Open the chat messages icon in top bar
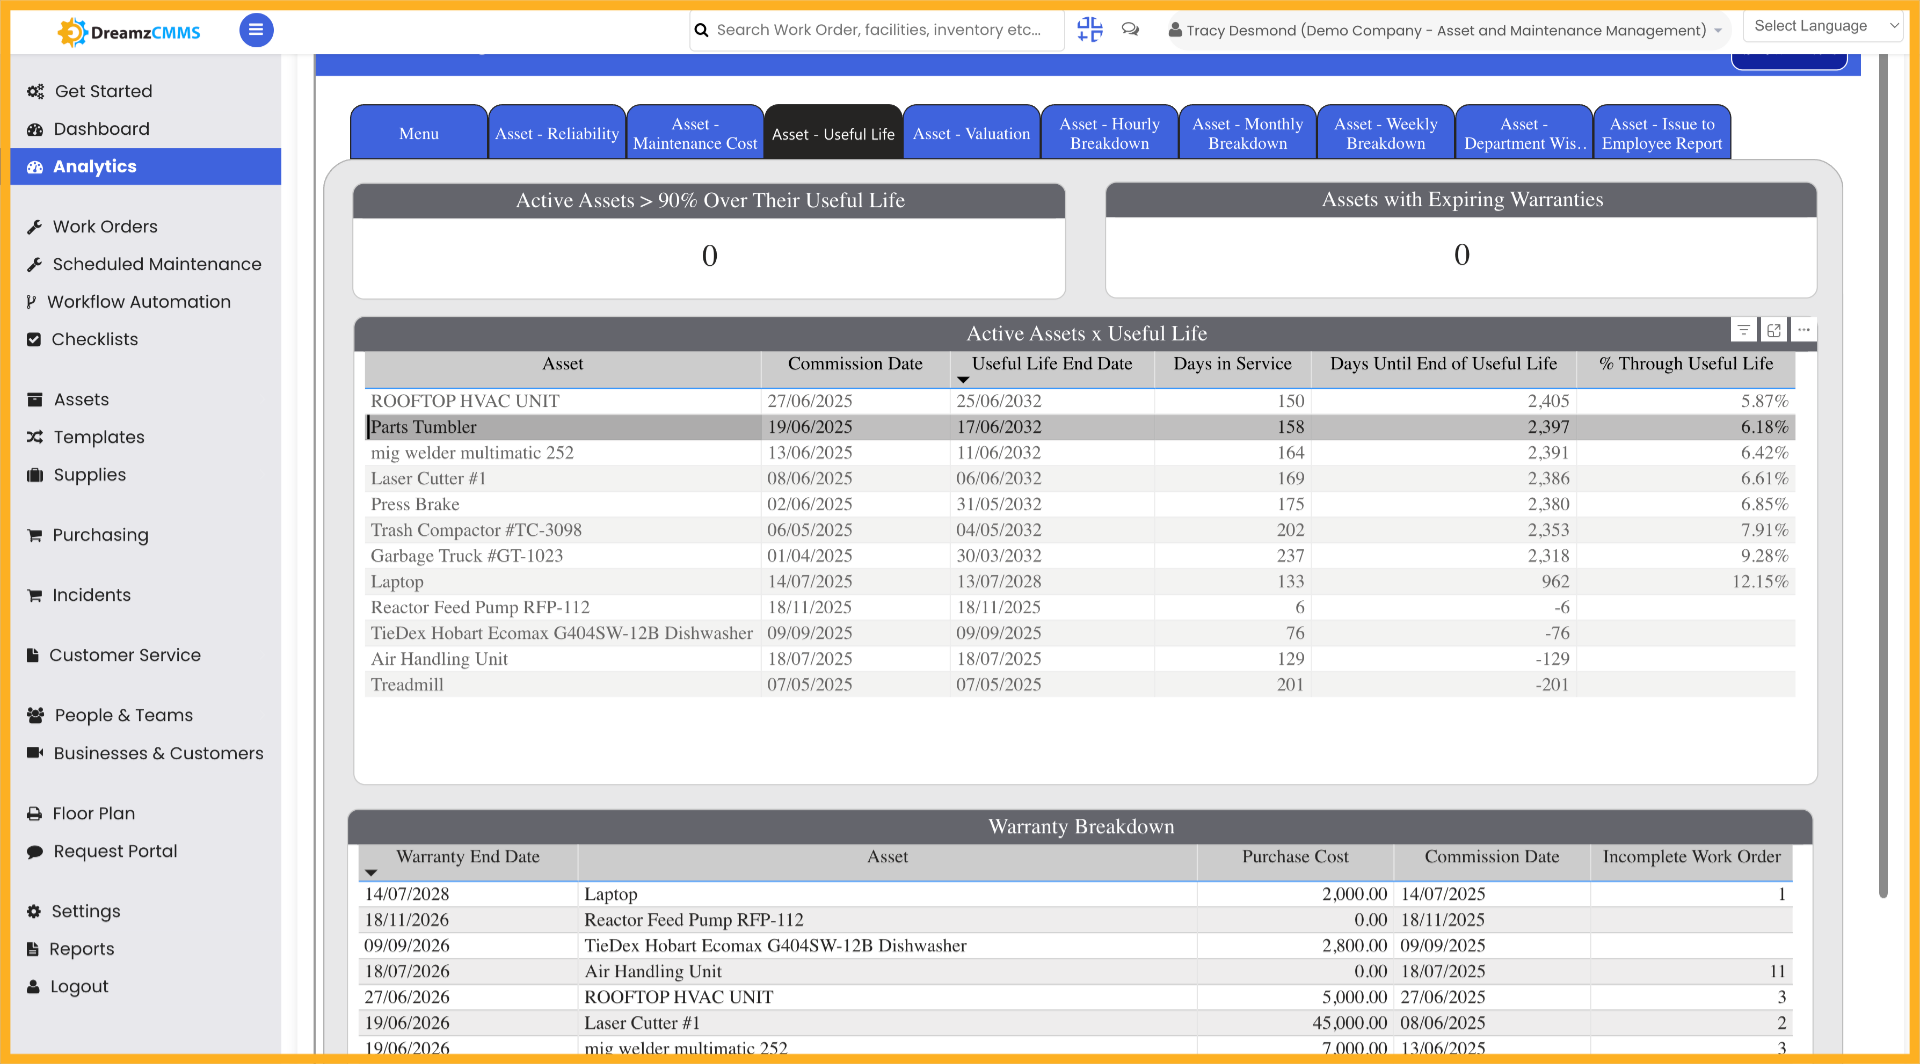 pos(1130,30)
